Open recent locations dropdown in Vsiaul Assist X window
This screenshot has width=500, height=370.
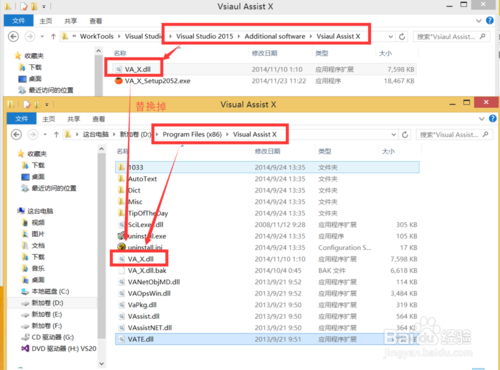pyautogui.click(x=42, y=36)
